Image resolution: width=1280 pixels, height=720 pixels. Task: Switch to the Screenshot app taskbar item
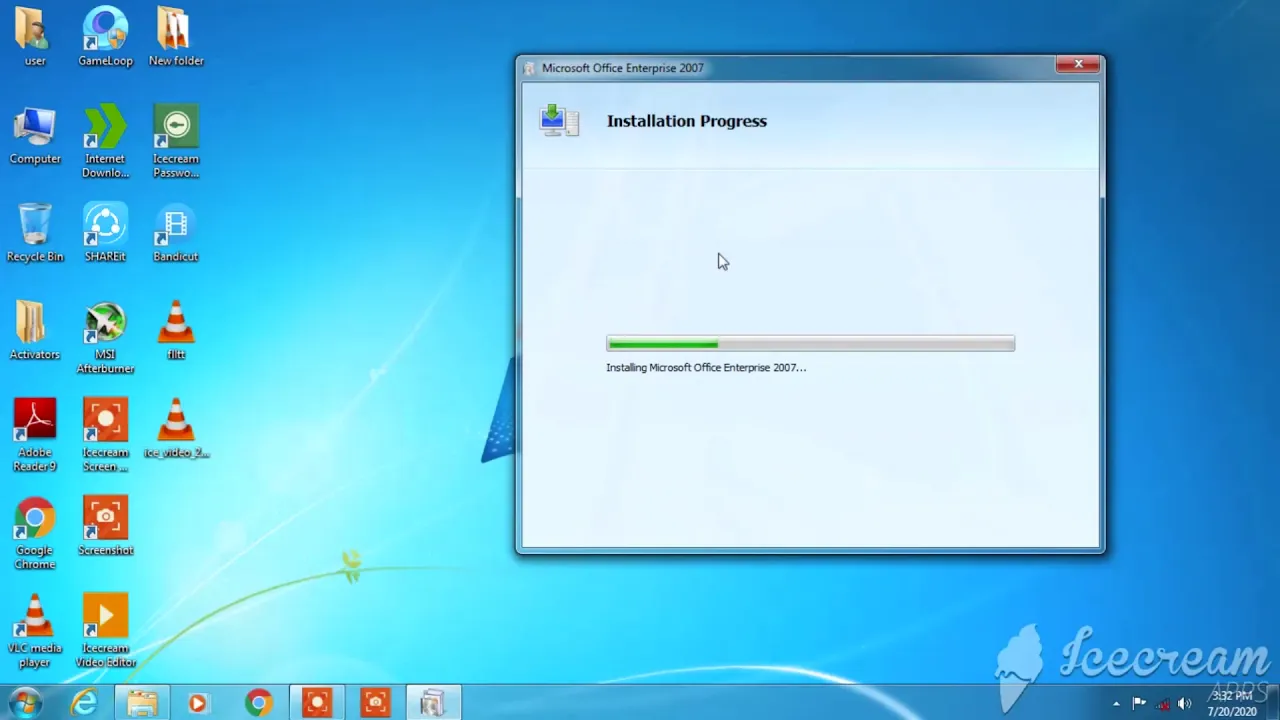pos(375,703)
